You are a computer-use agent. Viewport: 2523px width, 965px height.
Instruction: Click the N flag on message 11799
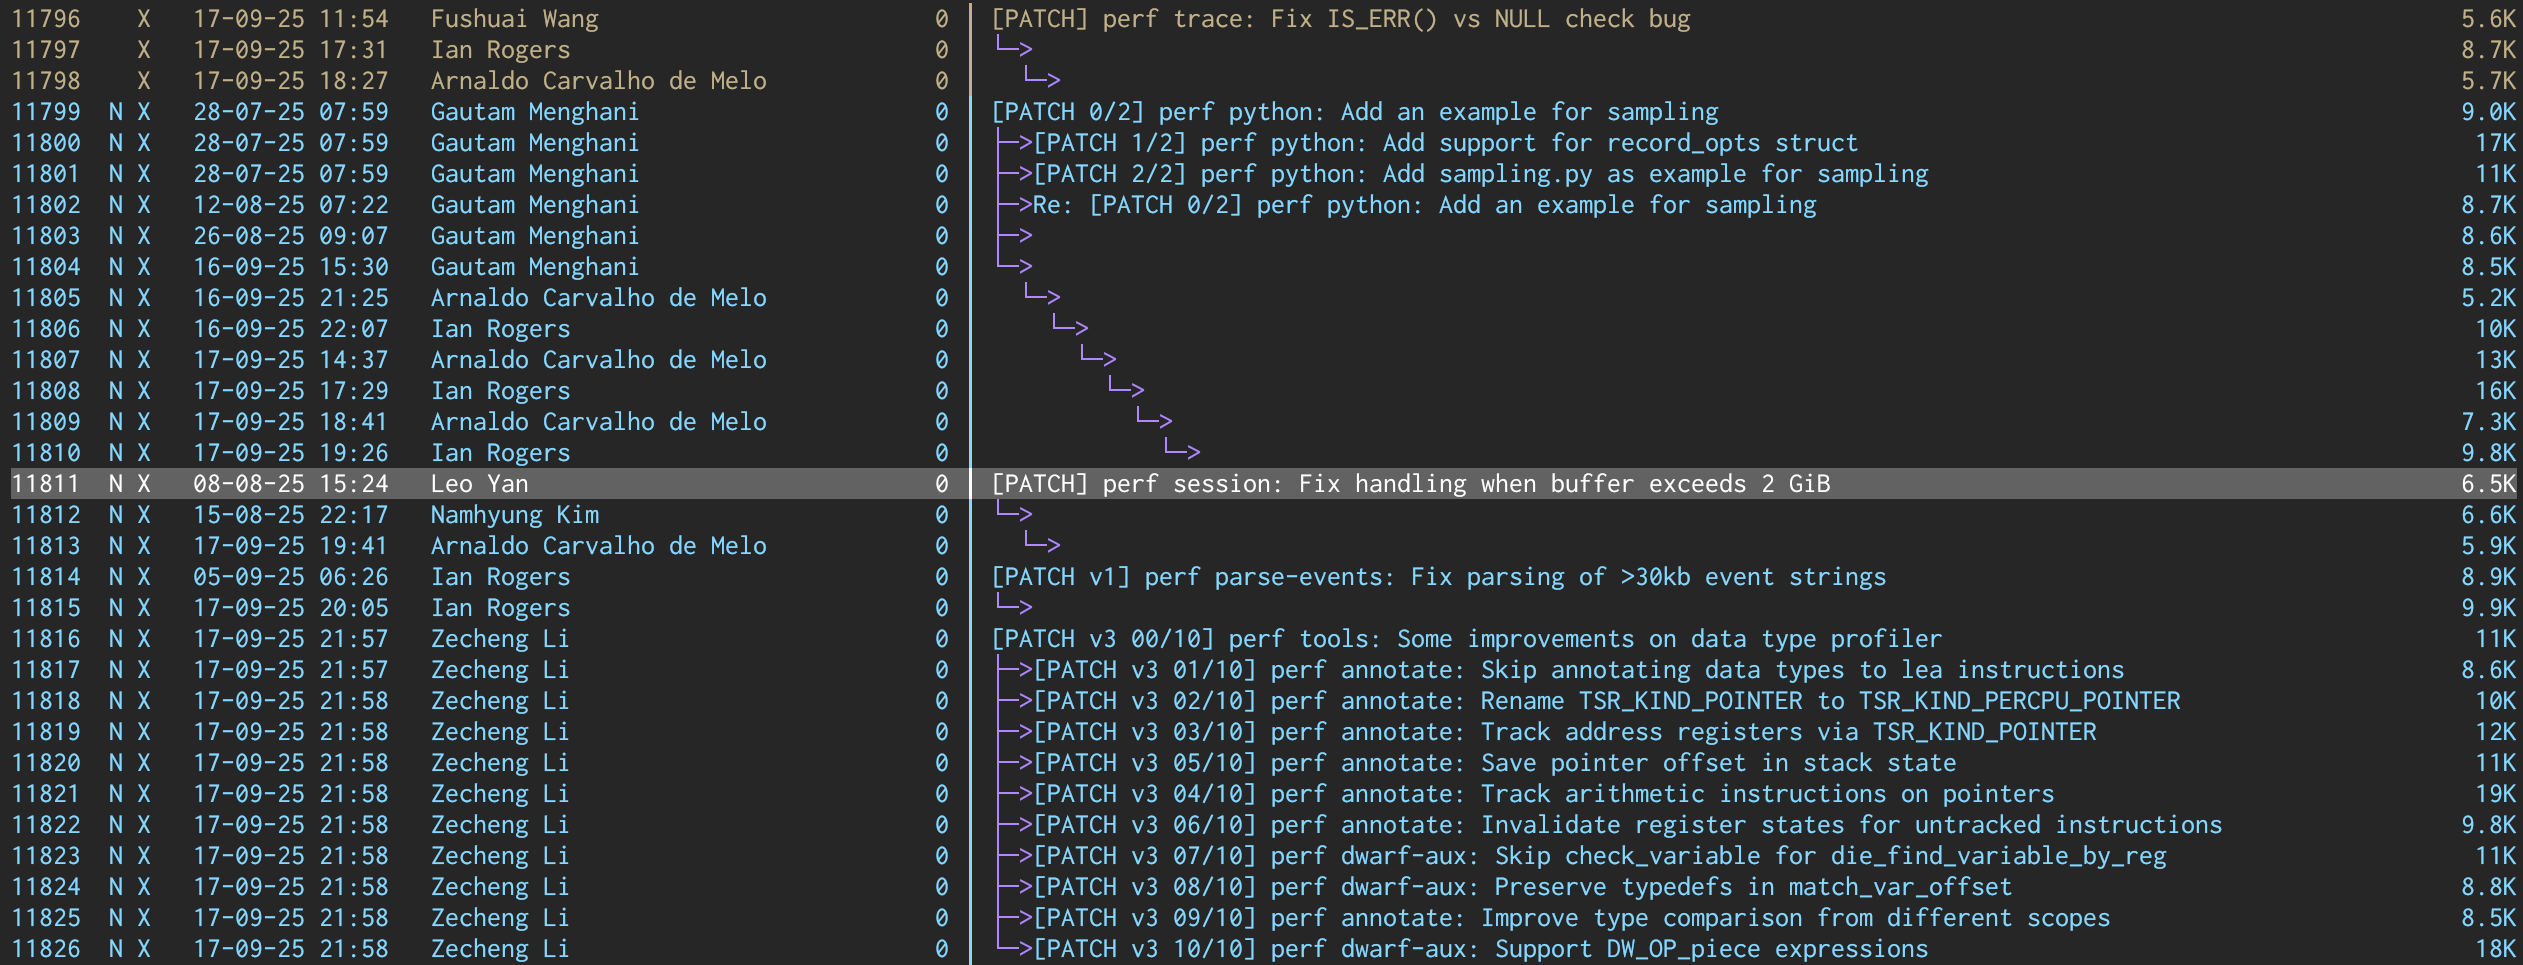tap(116, 112)
